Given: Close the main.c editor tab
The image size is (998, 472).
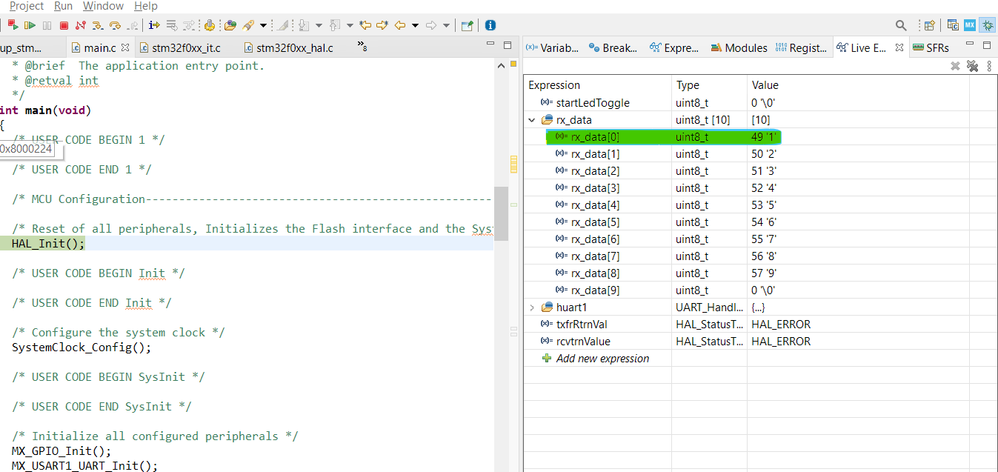Looking at the screenshot, I should (x=125, y=47).
